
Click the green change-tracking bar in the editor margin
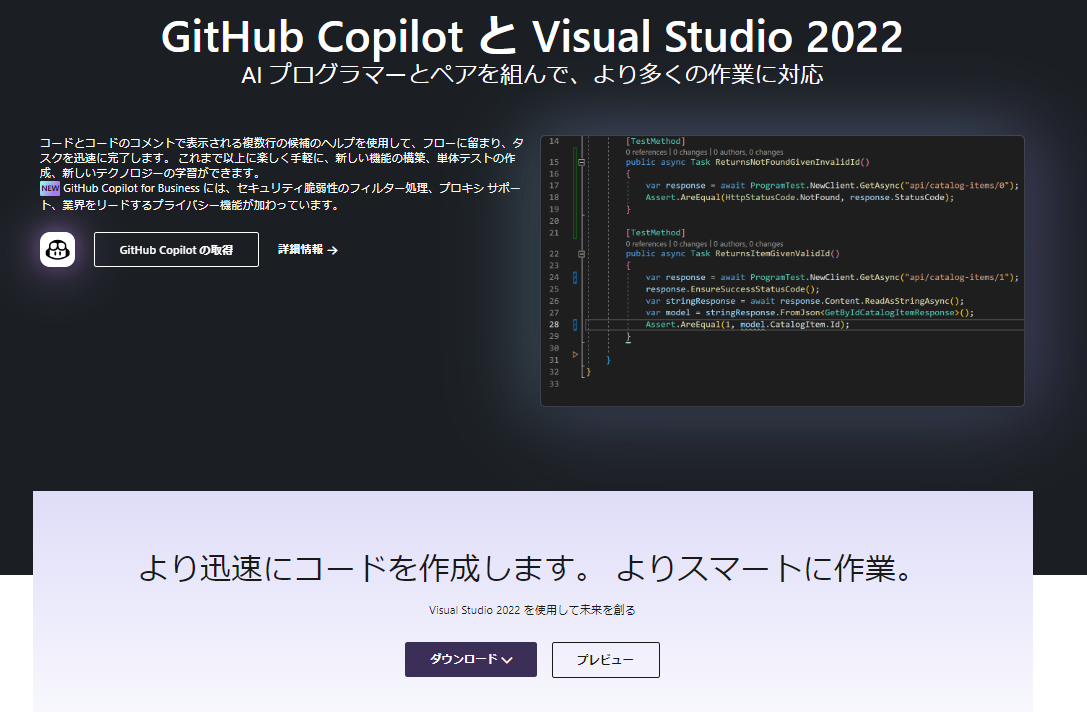(575, 190)
